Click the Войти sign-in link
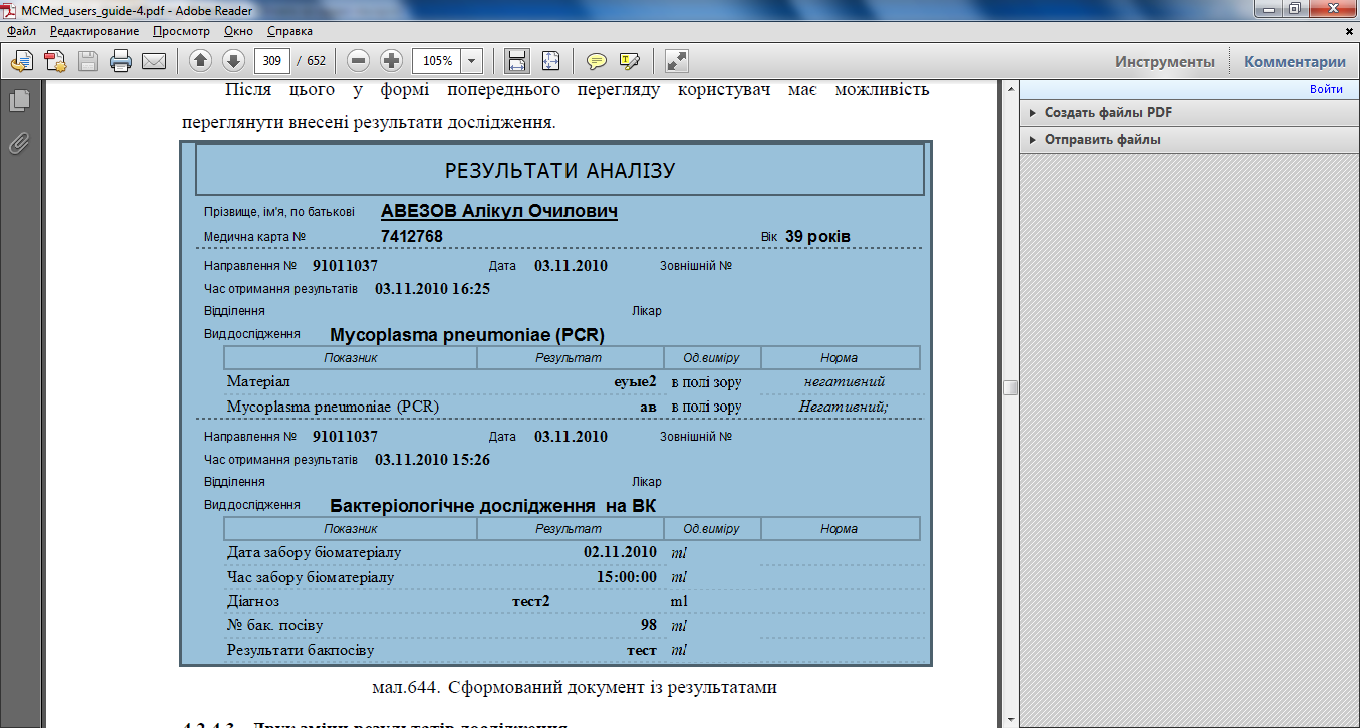 click(x=1326, y=89)
